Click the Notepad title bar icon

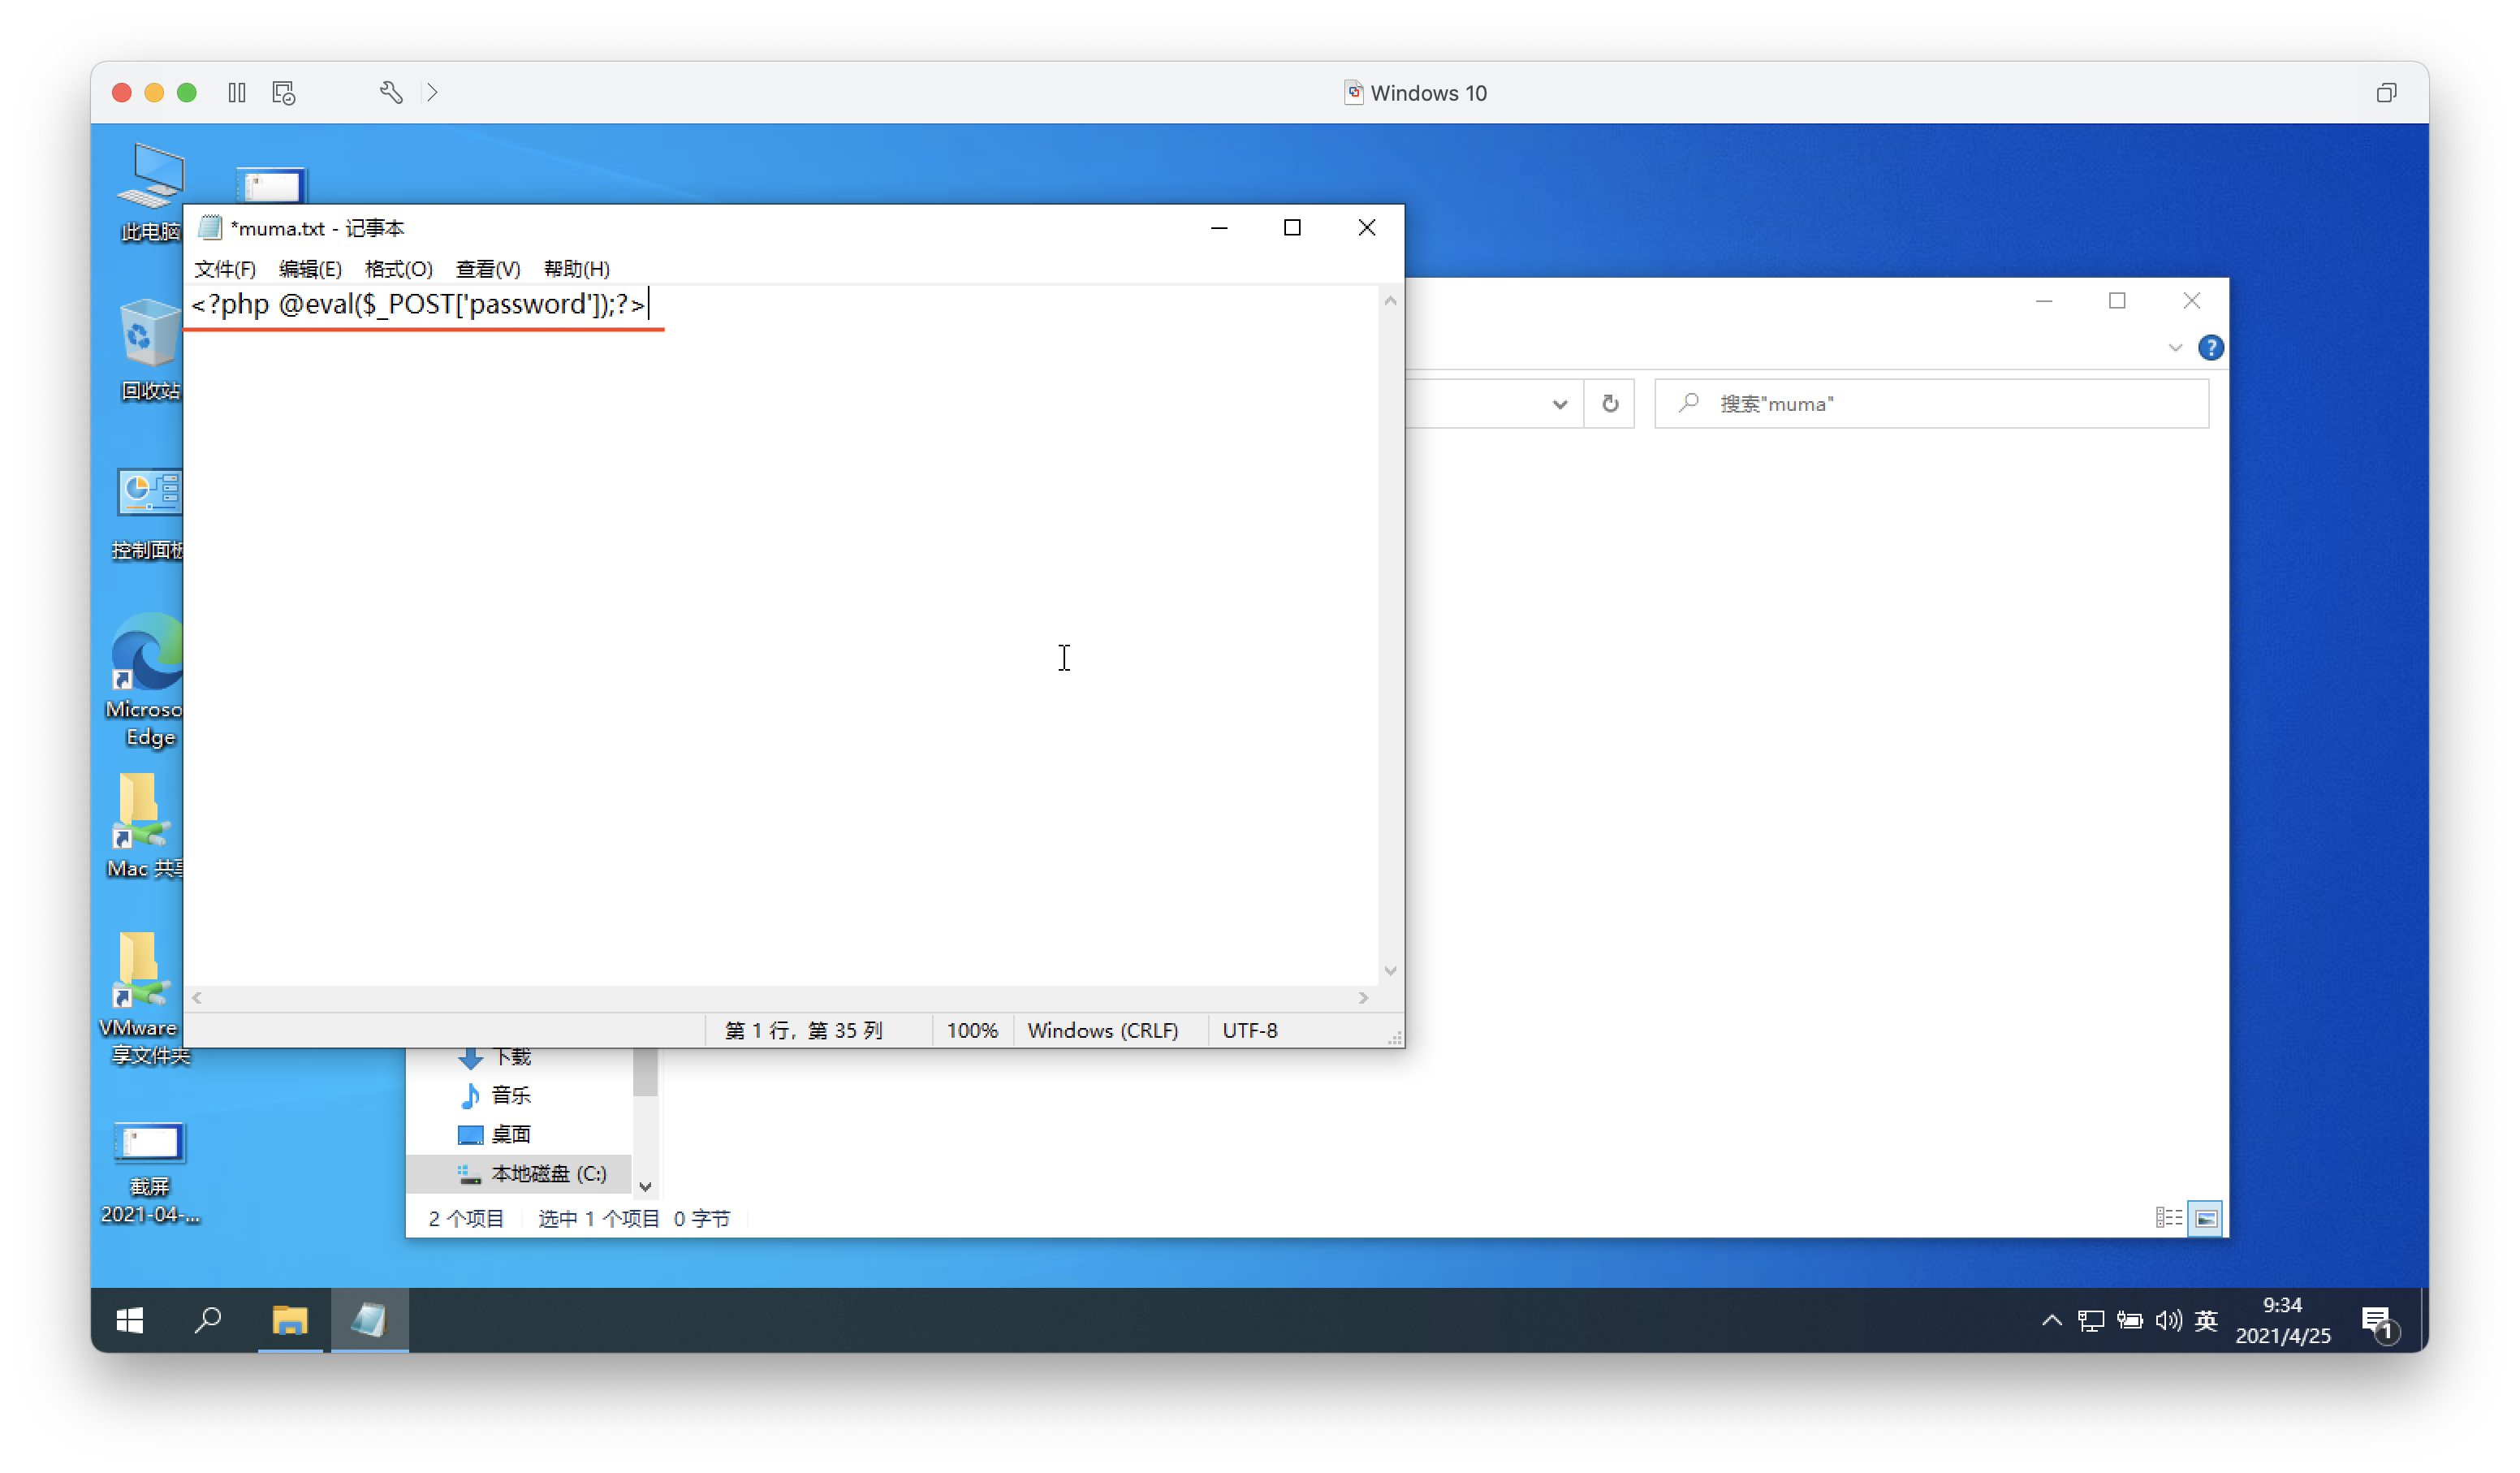pos(209,228)
